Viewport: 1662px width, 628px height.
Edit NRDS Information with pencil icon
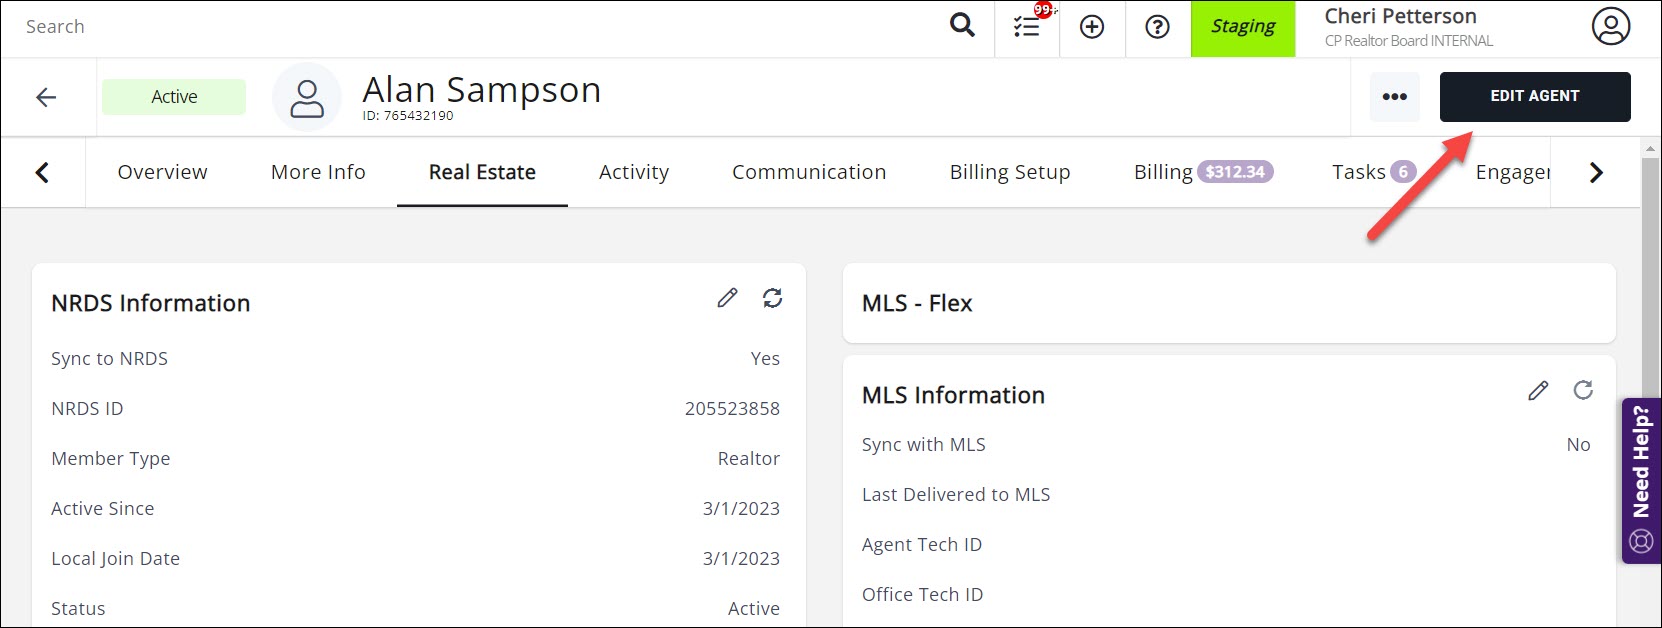coord(727,298)
